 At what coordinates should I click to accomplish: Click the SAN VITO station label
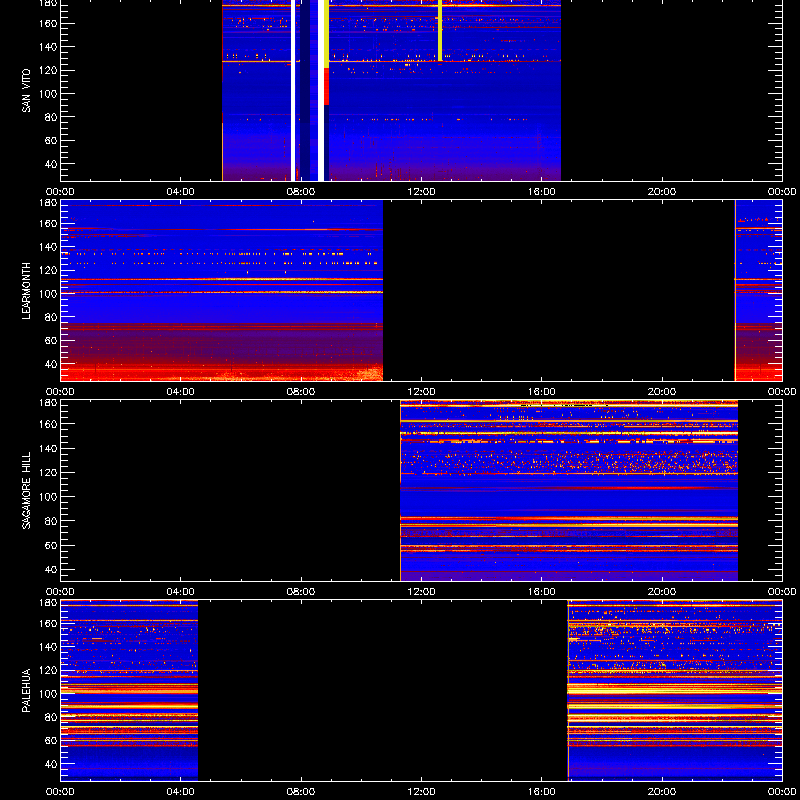click(x=26, y=91)
